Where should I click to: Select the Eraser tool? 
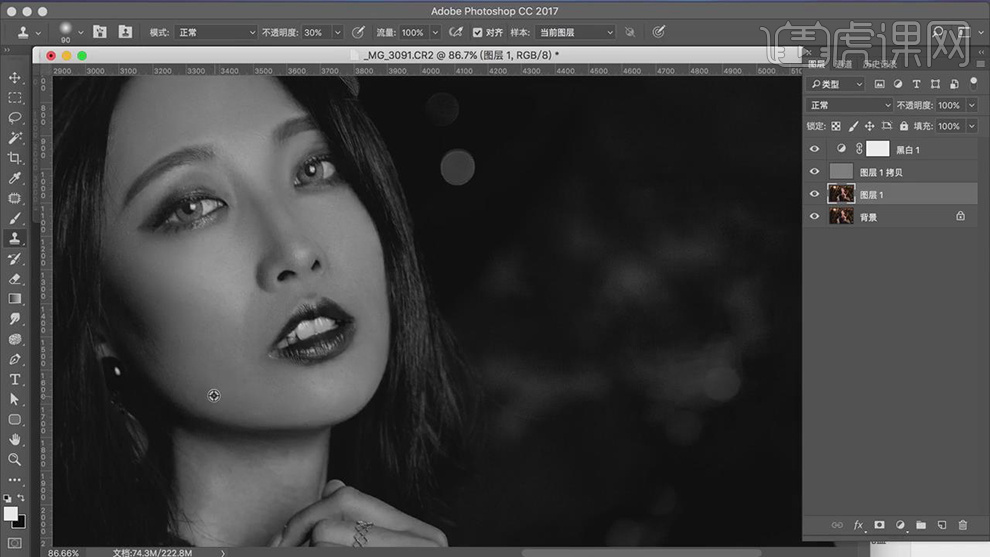tap(15, 278)
